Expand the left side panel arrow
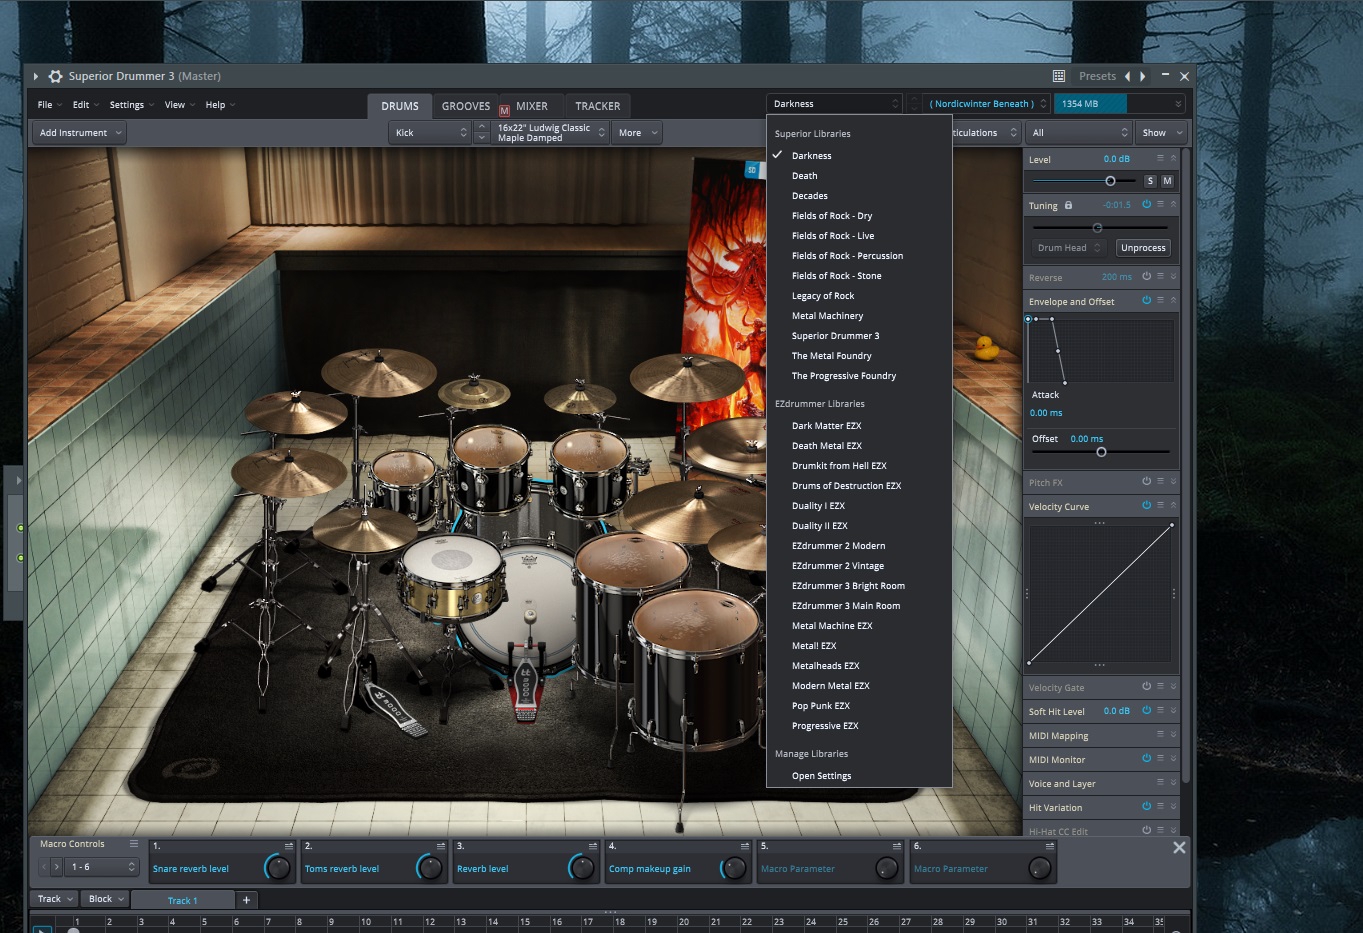This screenshot has width=1363, height=933. coord(18,481)
